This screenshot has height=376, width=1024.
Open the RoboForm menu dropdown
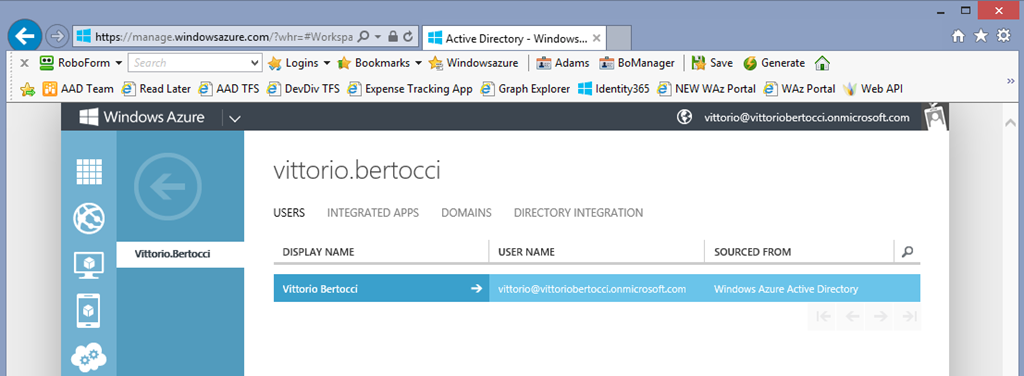pyautogui.click(x=80, y=63)
